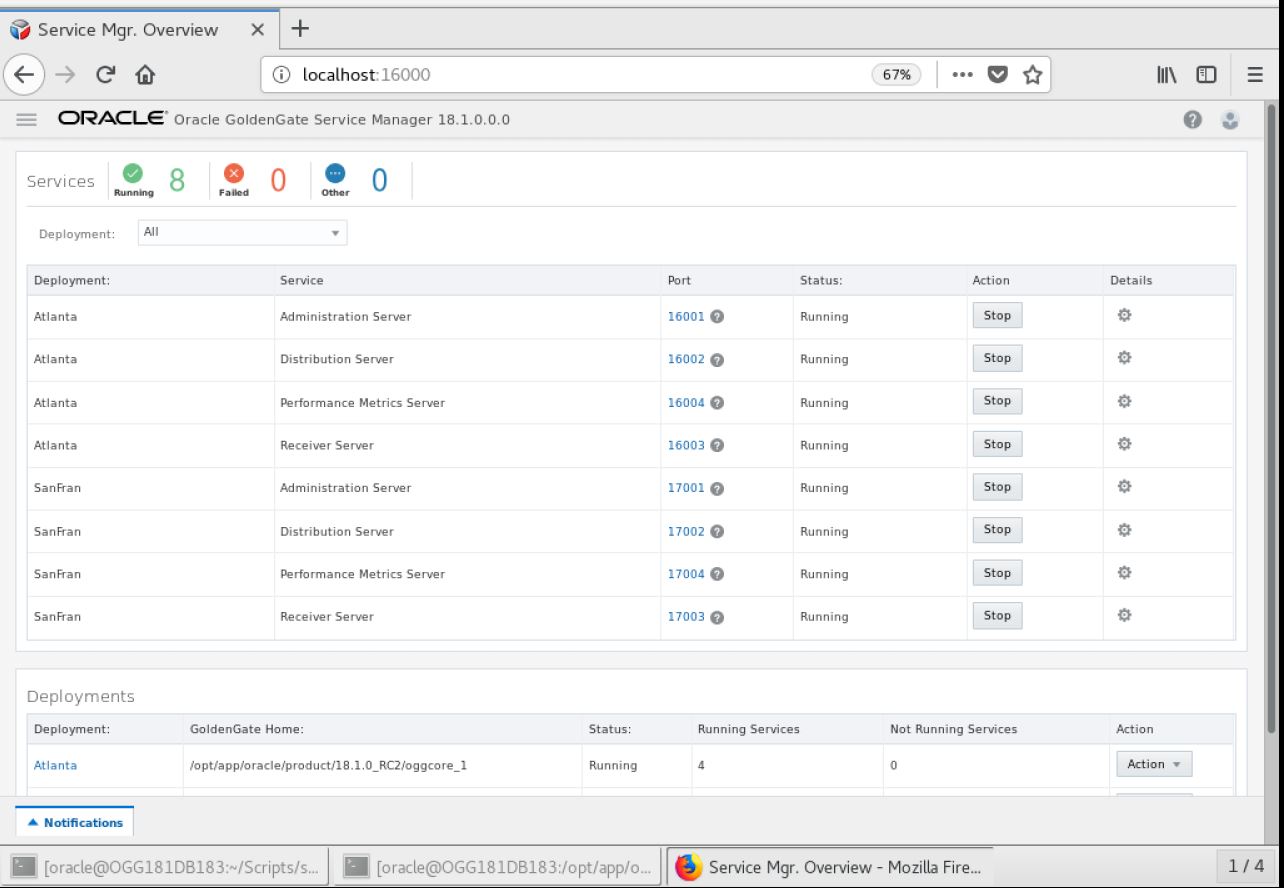Stop the Atlanta Performance Metrics Server
1284x888 pixels.
[997, 401]
